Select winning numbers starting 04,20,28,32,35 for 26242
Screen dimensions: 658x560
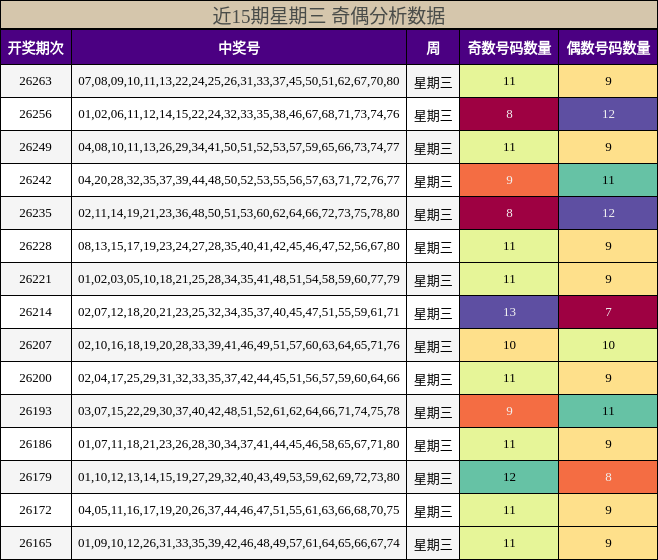coord(239,180)
